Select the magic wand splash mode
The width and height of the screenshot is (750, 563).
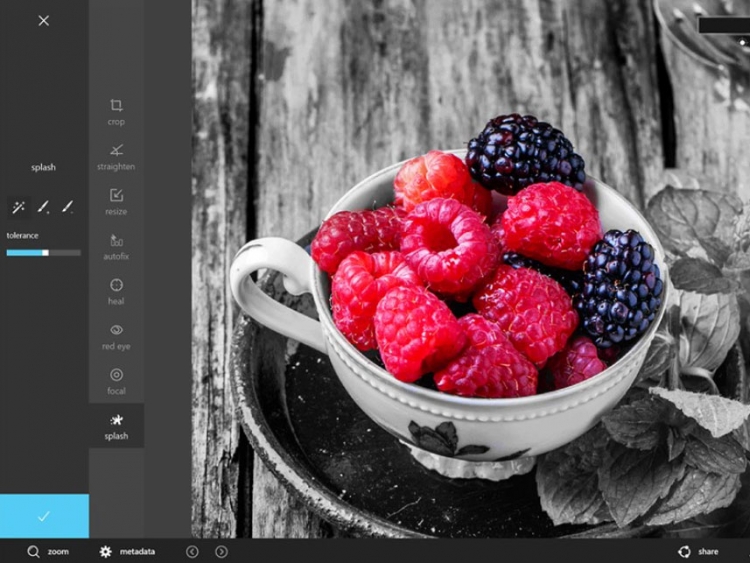[18, 207]
